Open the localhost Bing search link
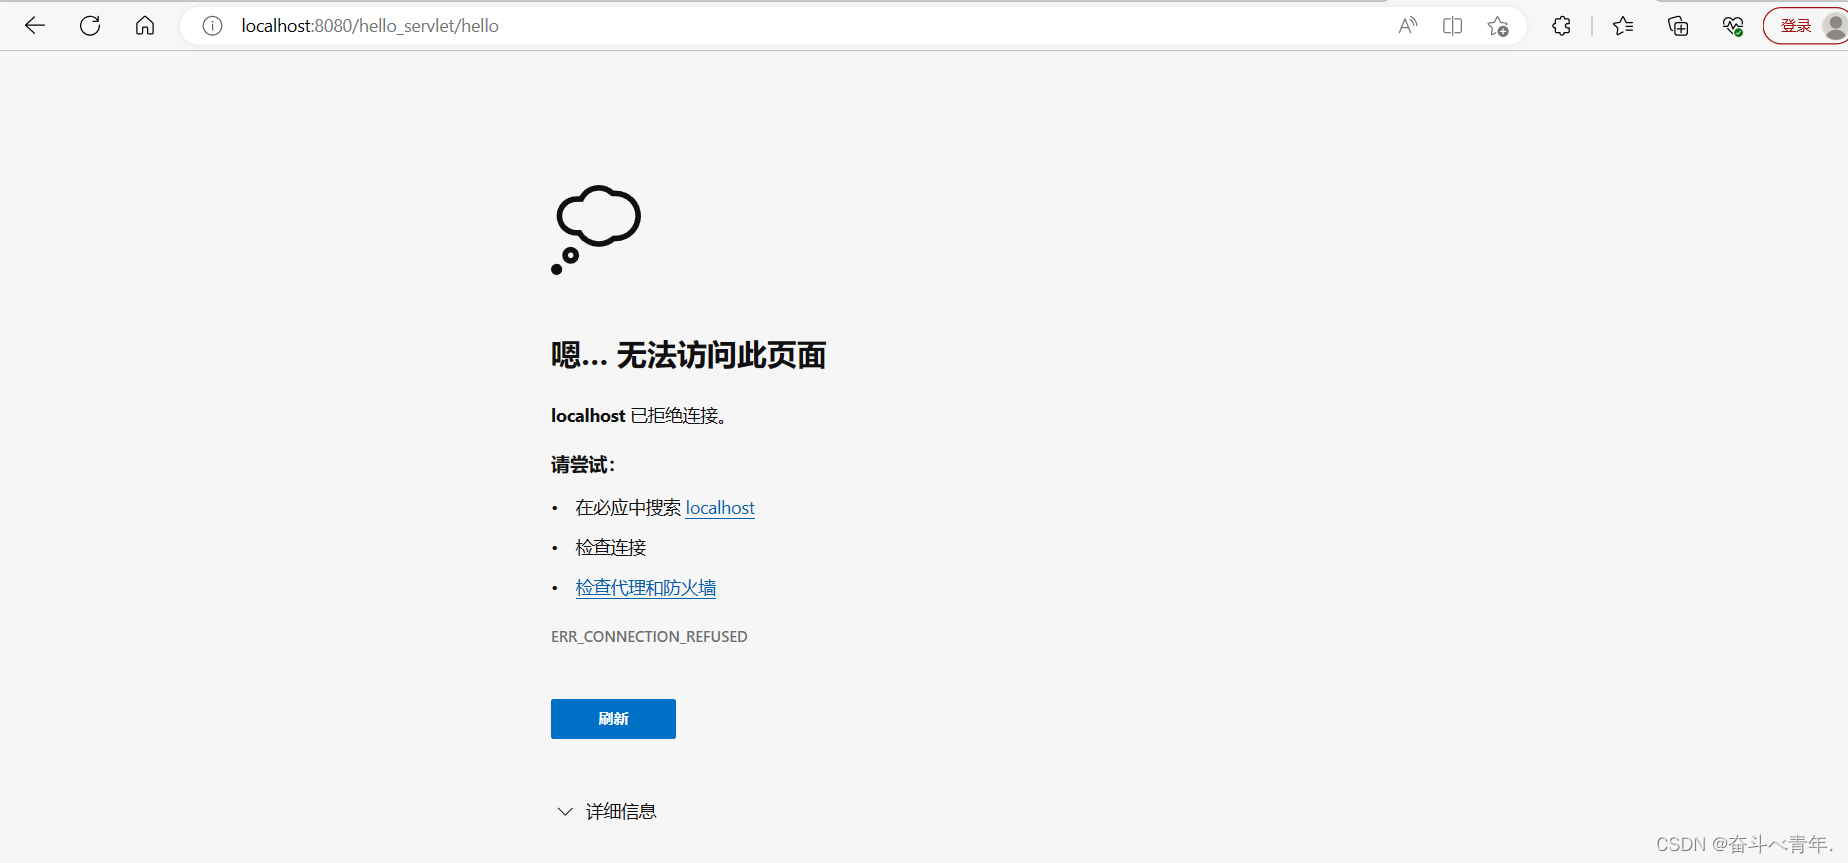Screen dimensions: 1848x863 [x=720, y=508]
